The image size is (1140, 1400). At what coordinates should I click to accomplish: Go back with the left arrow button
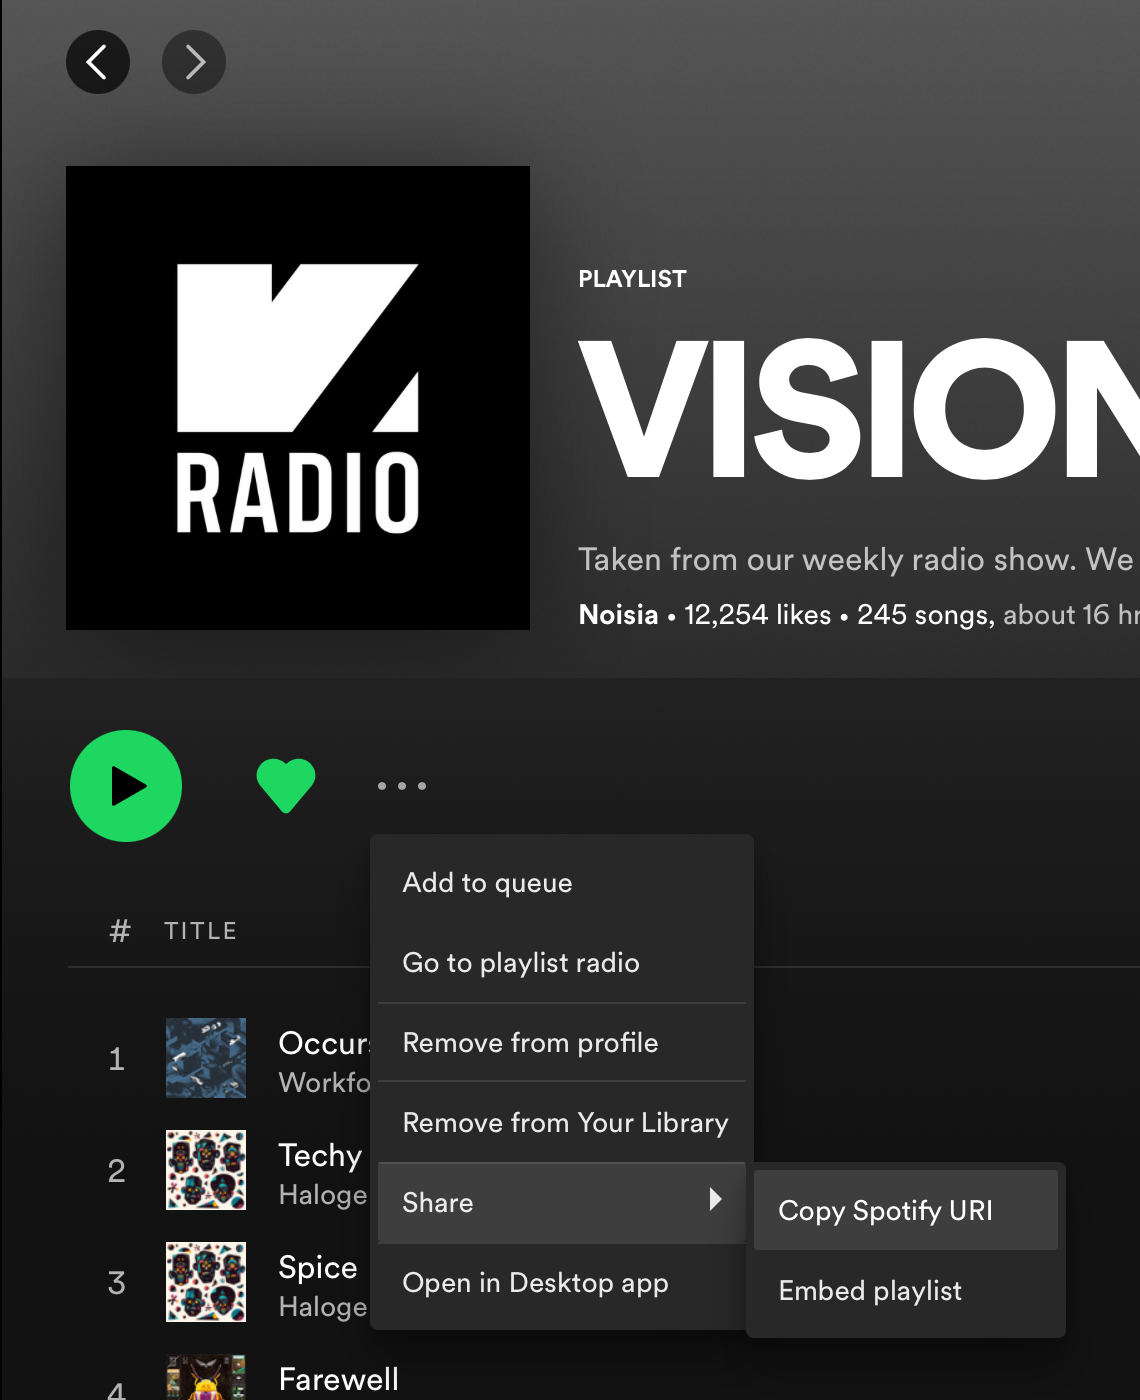tap(98, 62)
